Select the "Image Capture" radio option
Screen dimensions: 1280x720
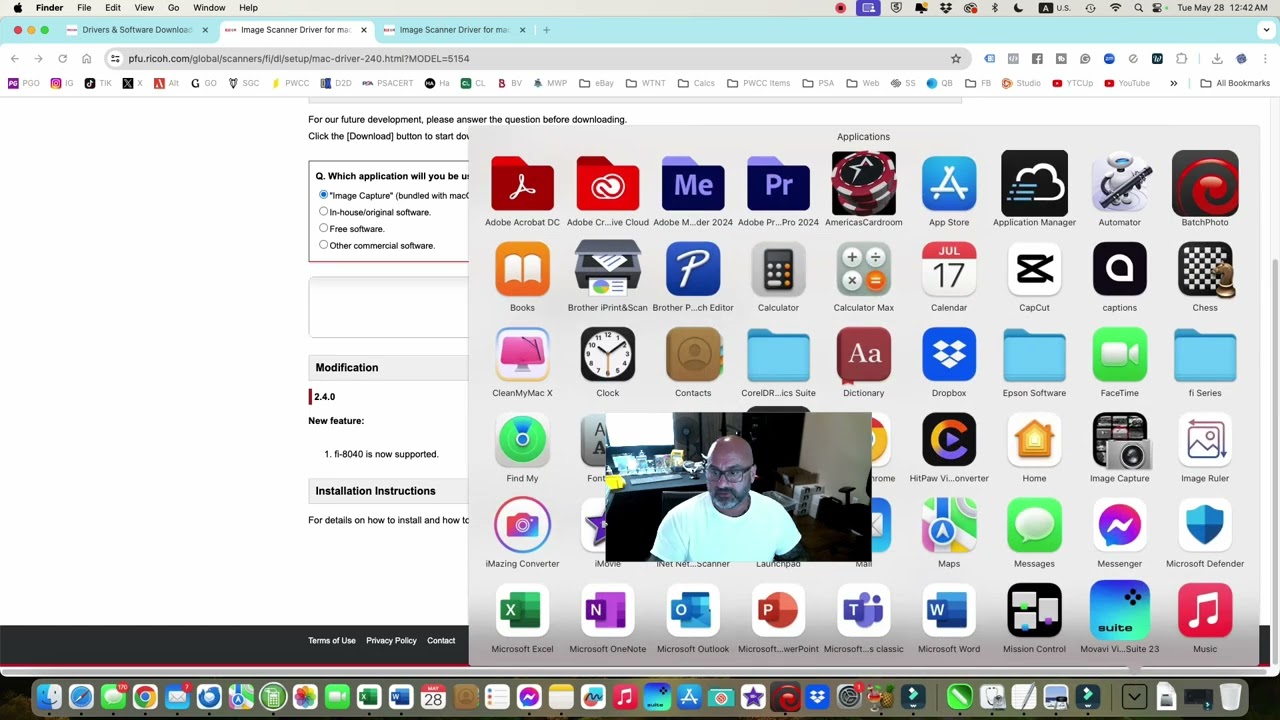[x=323, y=195]
